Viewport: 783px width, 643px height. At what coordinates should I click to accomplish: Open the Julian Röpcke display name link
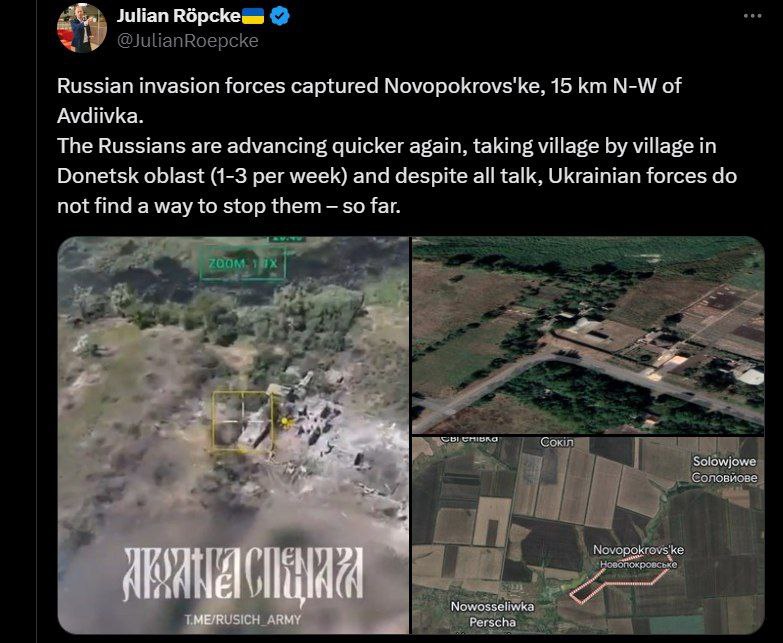tap(178, 16)
